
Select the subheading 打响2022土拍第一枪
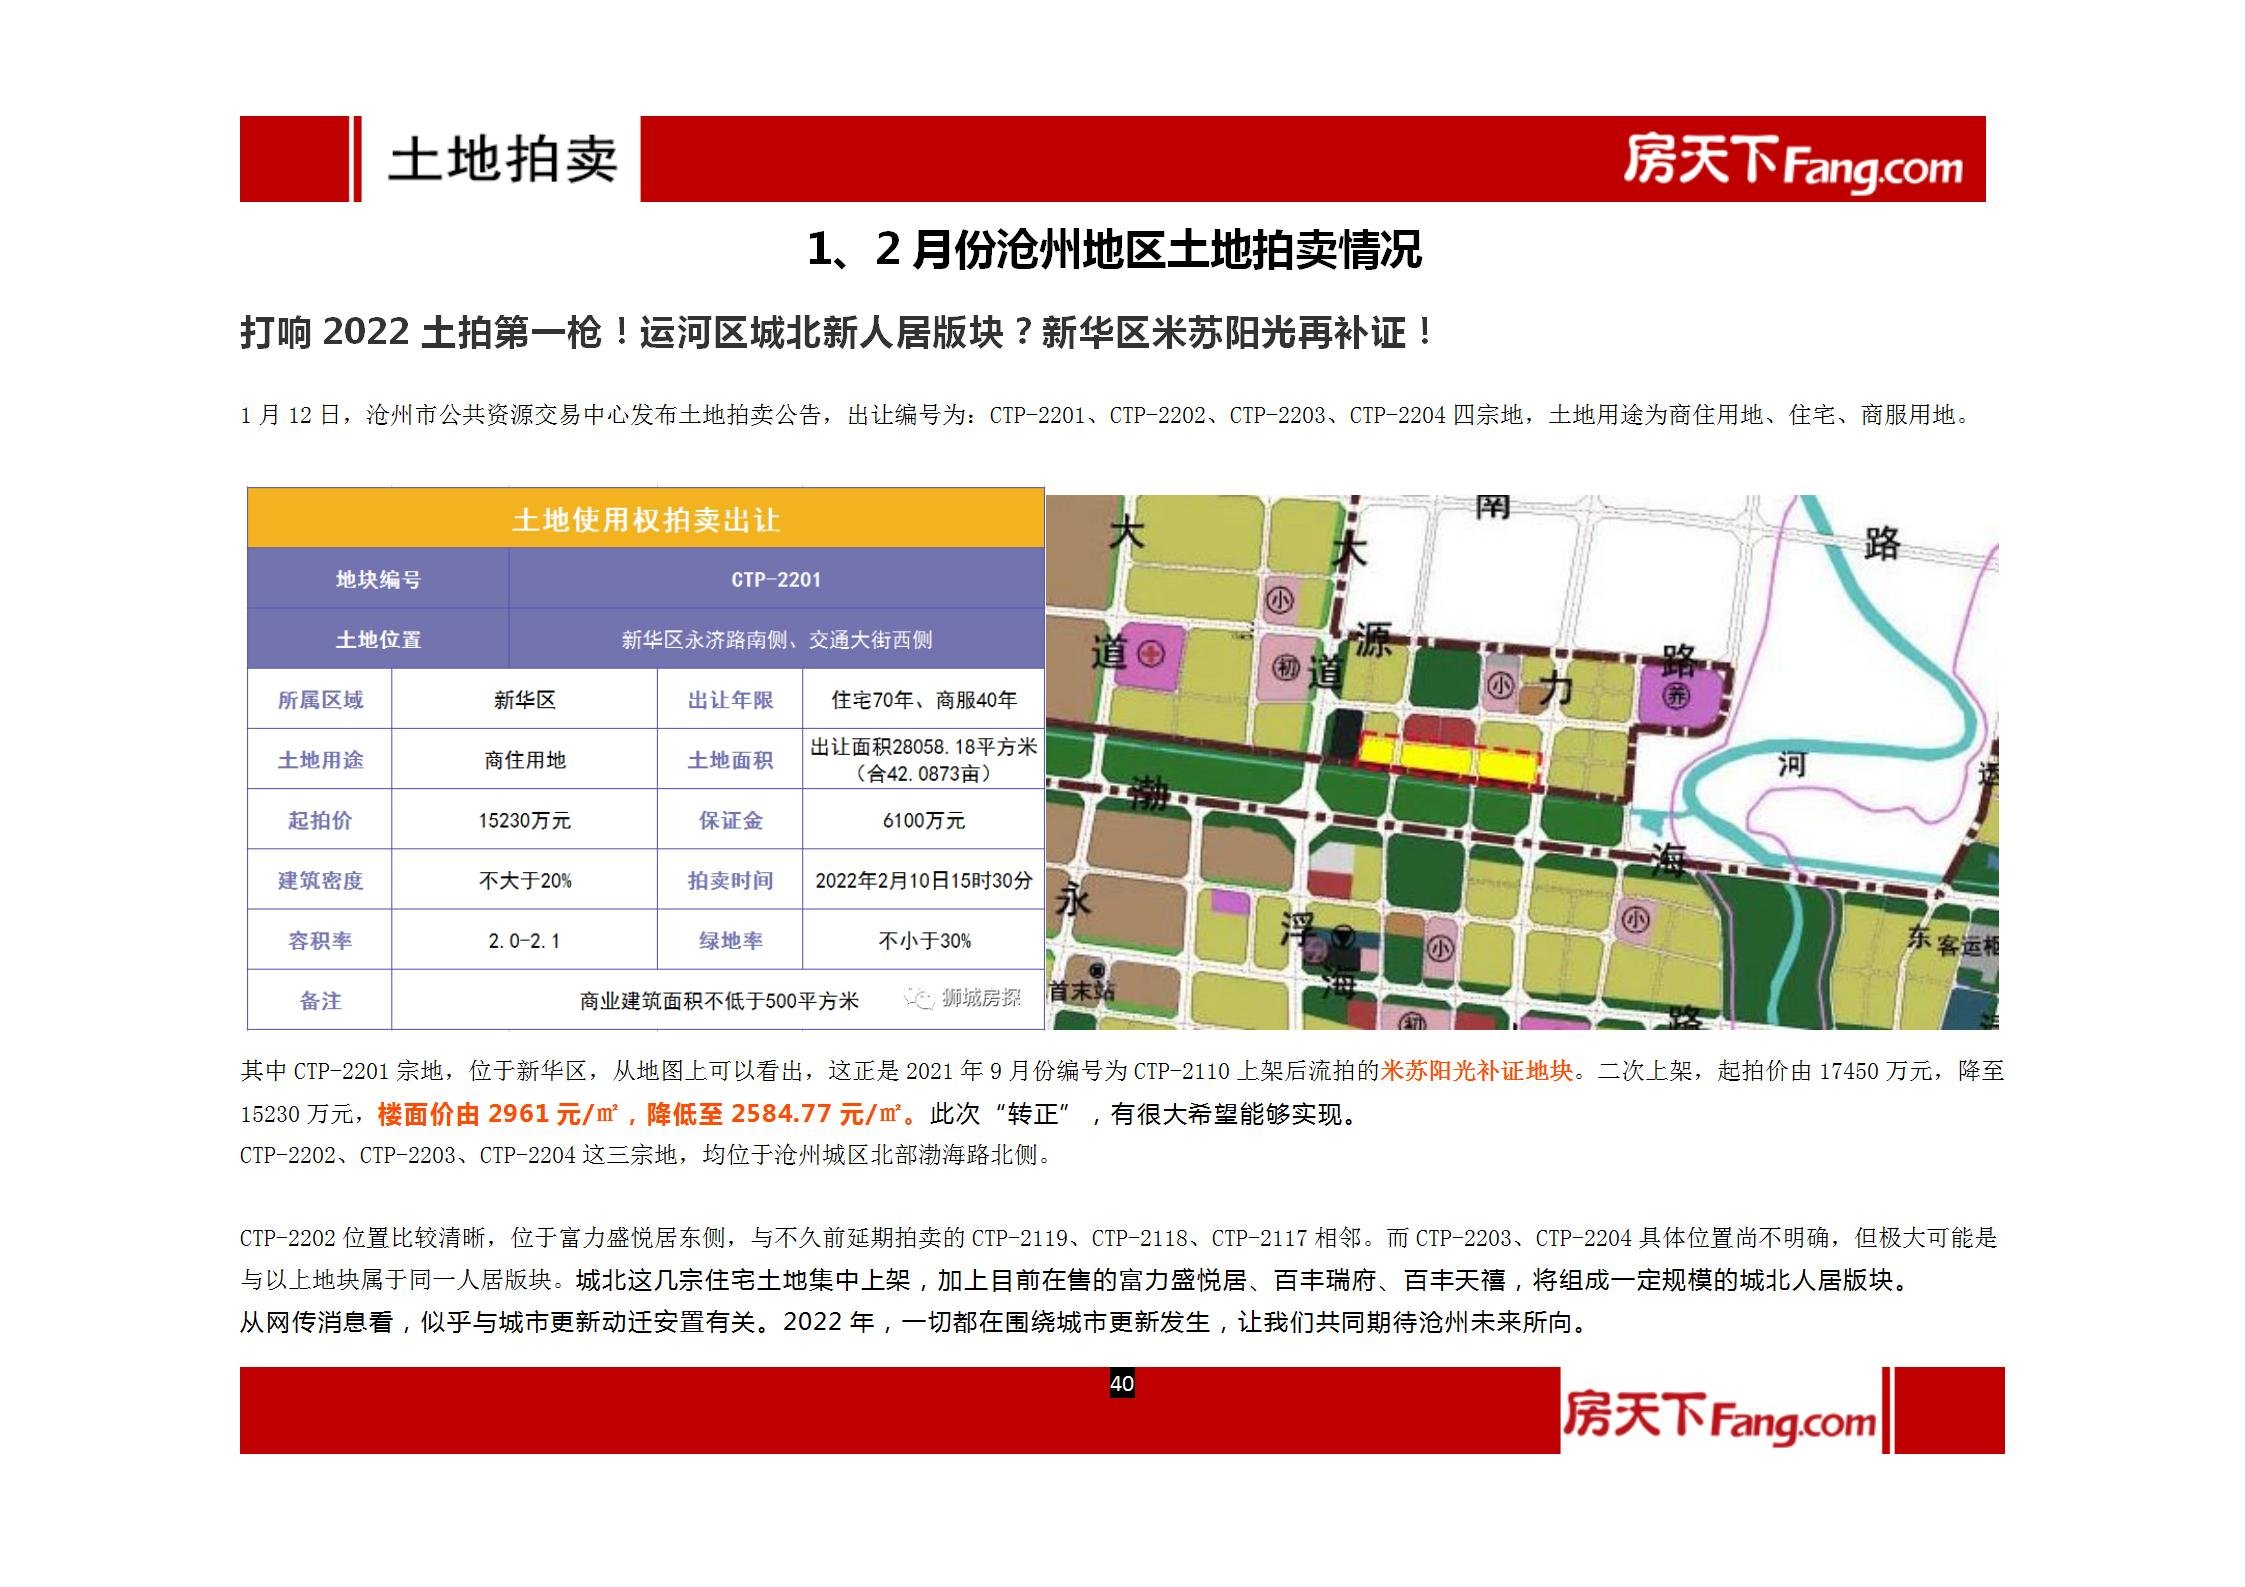pos(421,332)
